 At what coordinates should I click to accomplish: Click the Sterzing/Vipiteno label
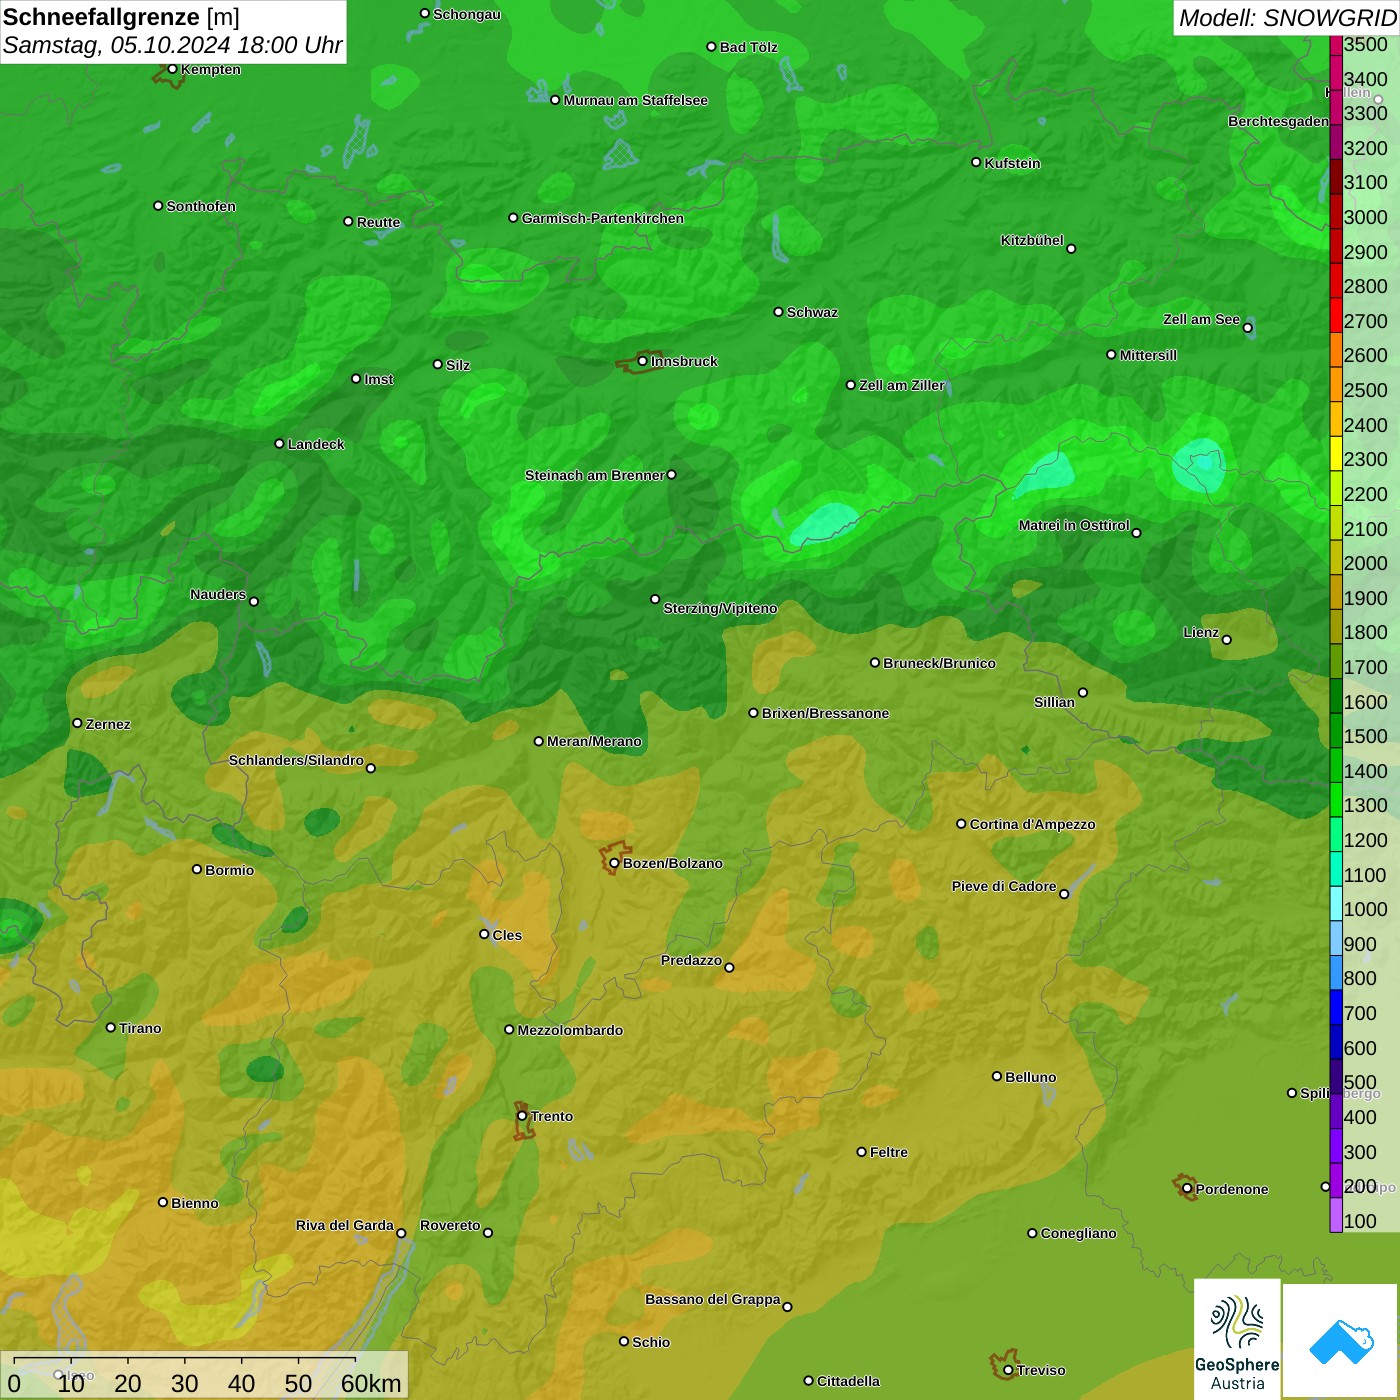pyautogui.click(x=720, y=608)
